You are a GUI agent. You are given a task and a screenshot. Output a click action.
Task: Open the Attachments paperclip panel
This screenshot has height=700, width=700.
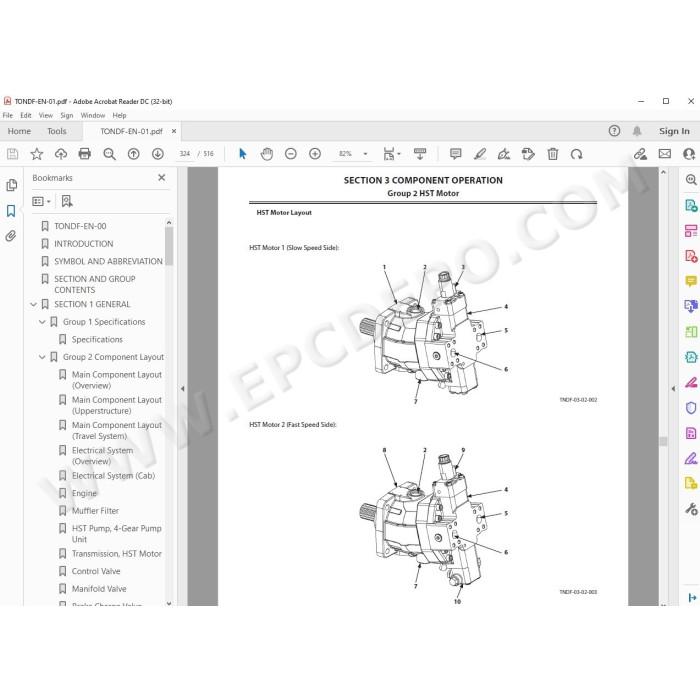click(x=11, y=236)
